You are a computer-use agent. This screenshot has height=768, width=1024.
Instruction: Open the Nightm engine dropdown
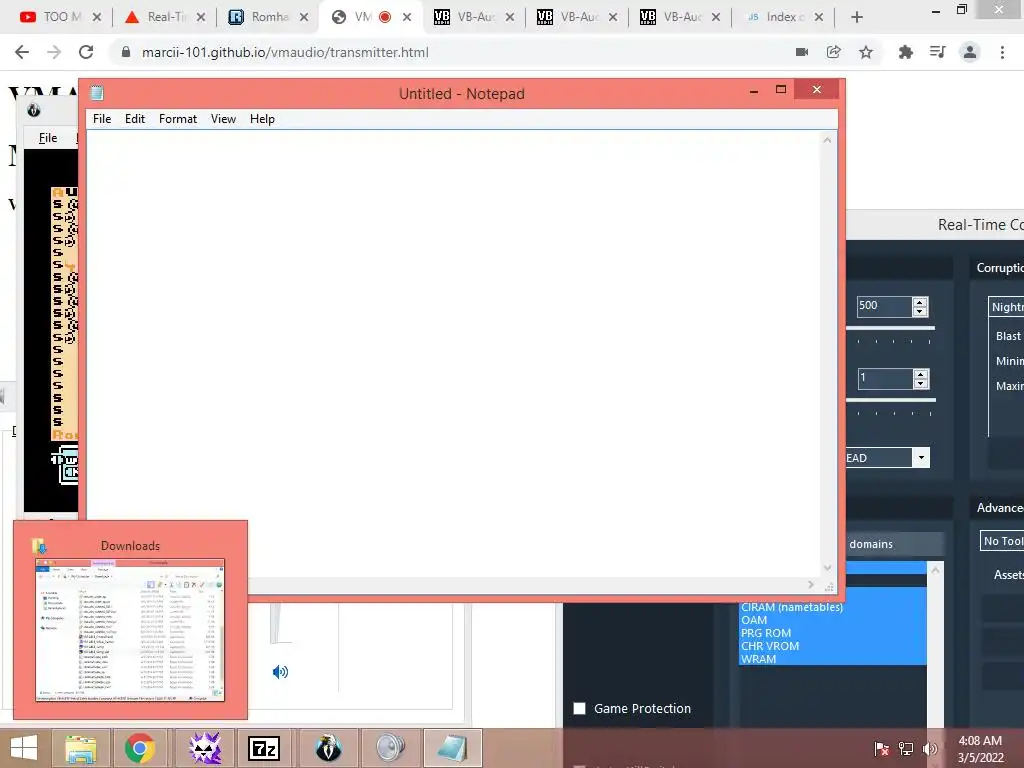coord(1006,307)
